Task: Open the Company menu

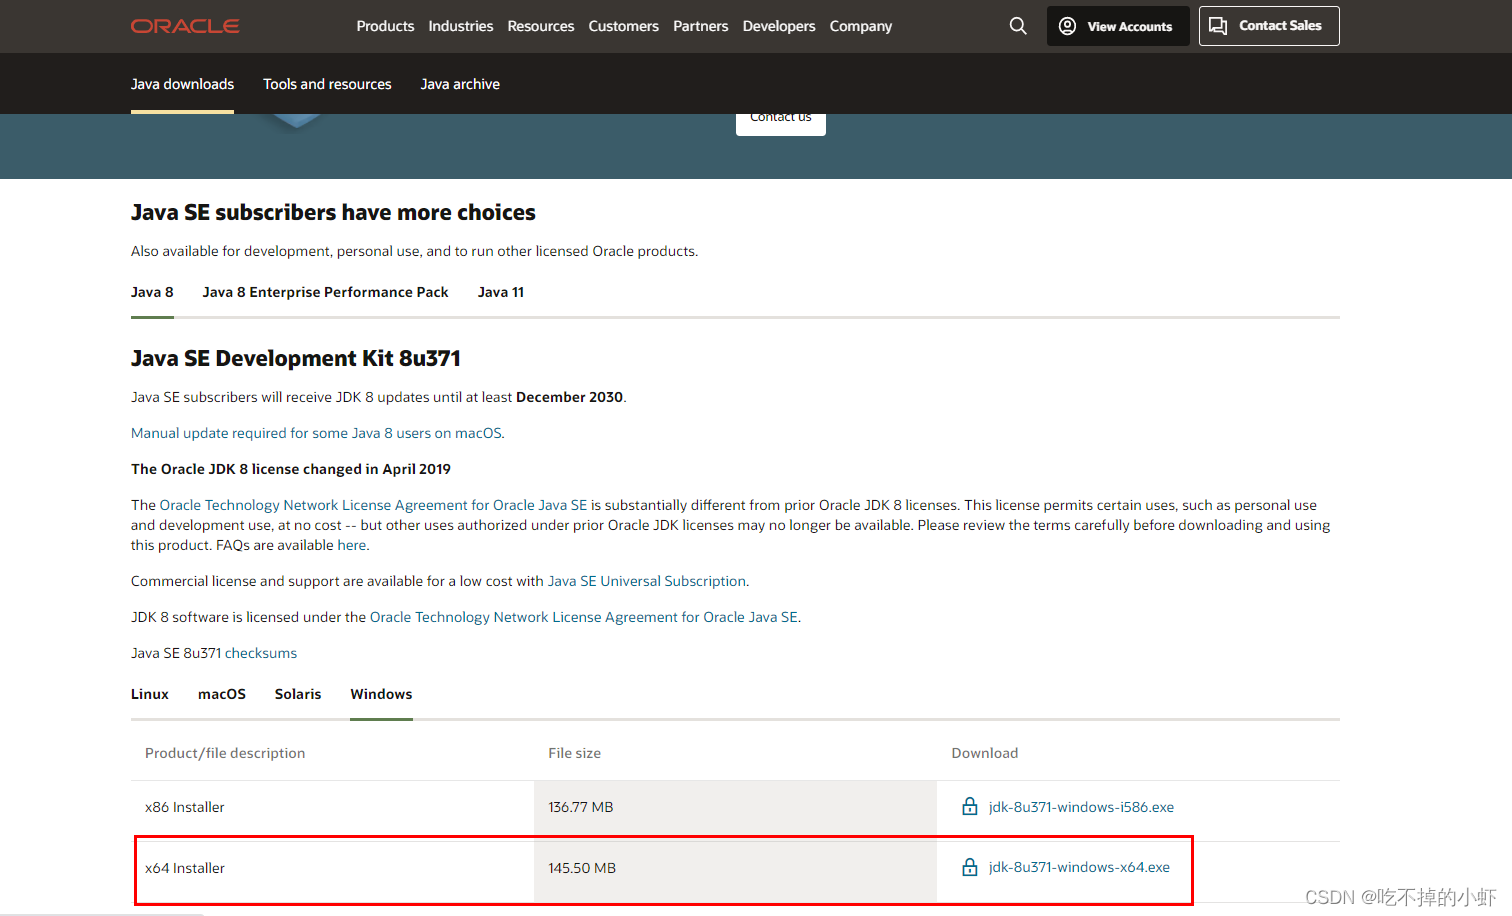Action: point(861,26)
